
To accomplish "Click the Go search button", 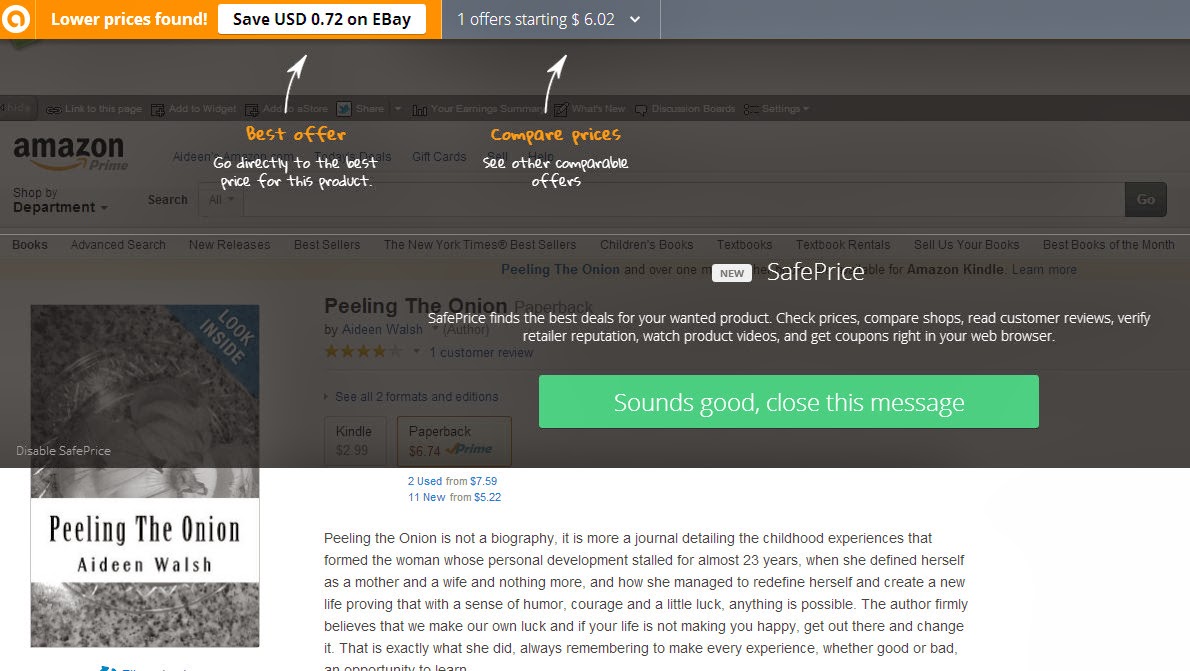I will click(x=1145, y=200).
